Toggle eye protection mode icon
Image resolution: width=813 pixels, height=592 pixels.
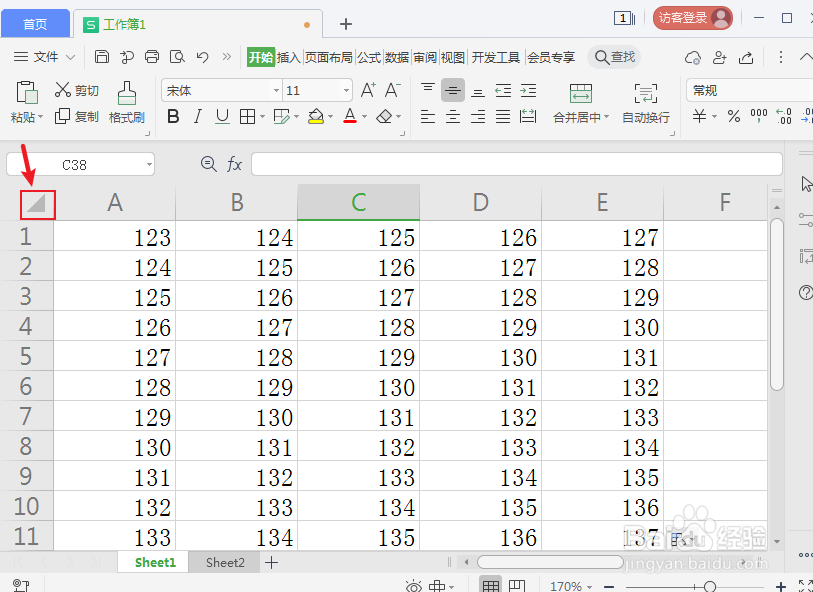tap(413, 586)
